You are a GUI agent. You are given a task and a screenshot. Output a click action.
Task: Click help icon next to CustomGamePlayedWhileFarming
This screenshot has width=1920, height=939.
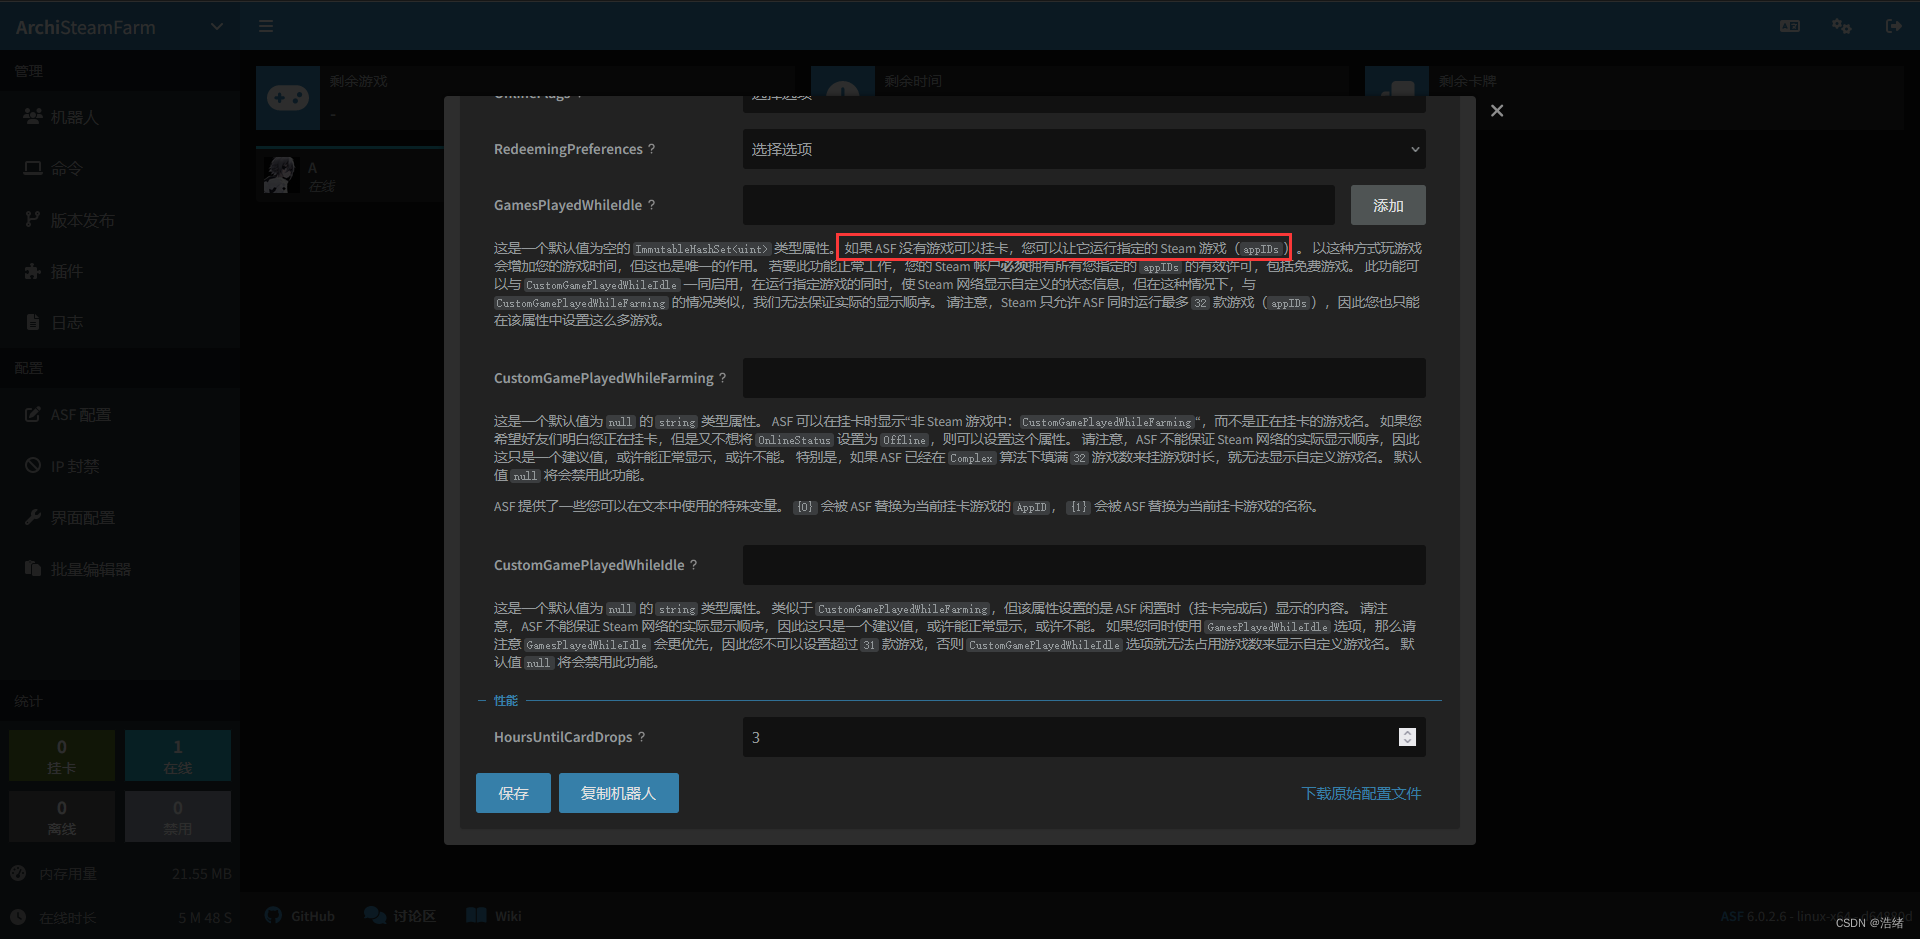click(x=723, y=378)
